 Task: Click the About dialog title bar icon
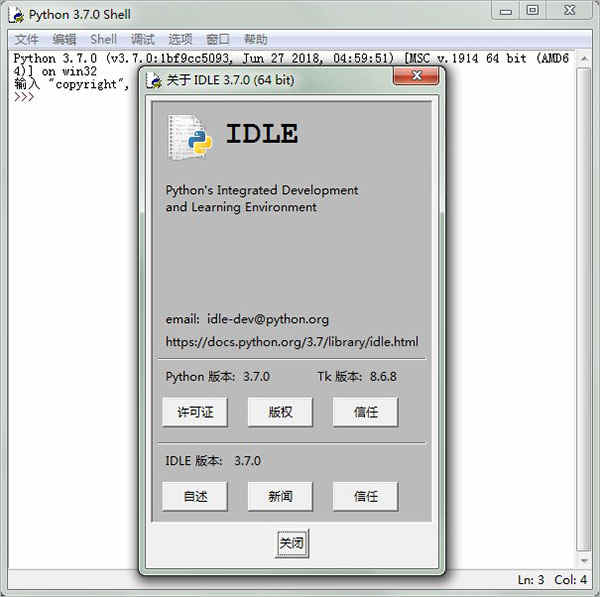tap(154, 80)
